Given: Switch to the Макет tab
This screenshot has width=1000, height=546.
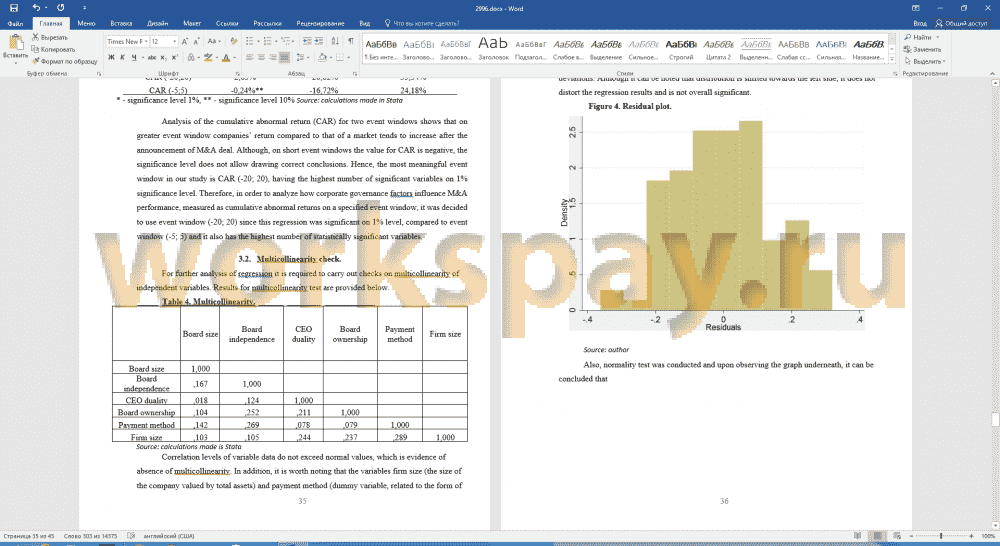Looking at the screenshot, I should (192, 24).
